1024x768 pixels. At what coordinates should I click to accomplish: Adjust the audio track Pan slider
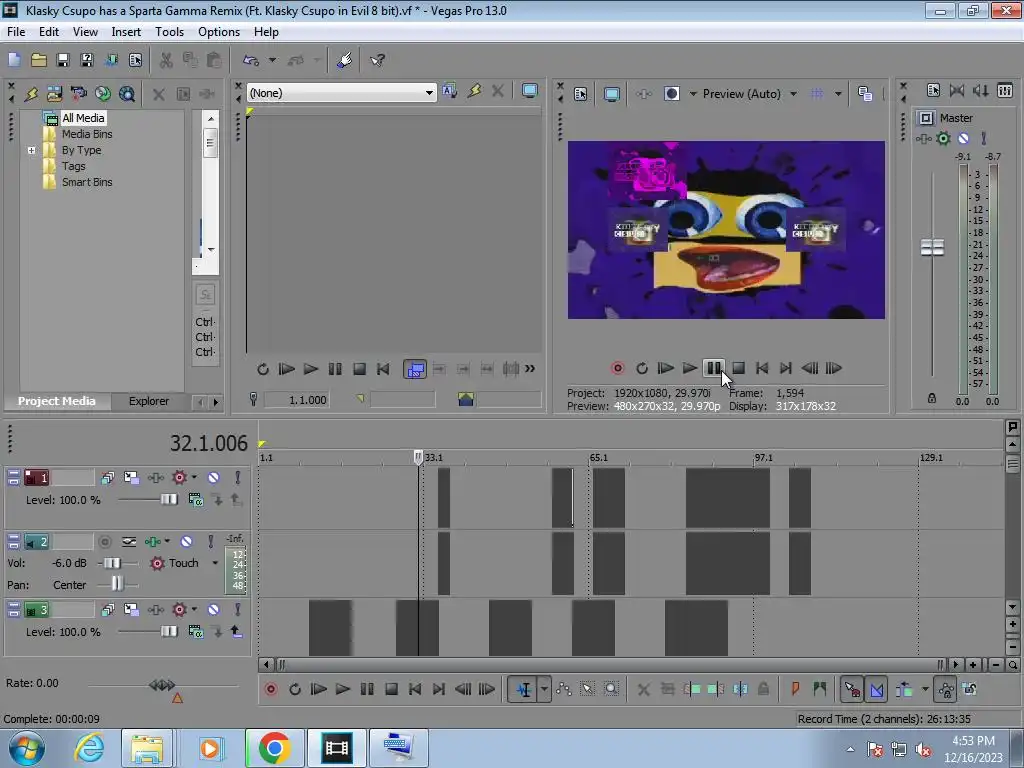pos(117,584)
